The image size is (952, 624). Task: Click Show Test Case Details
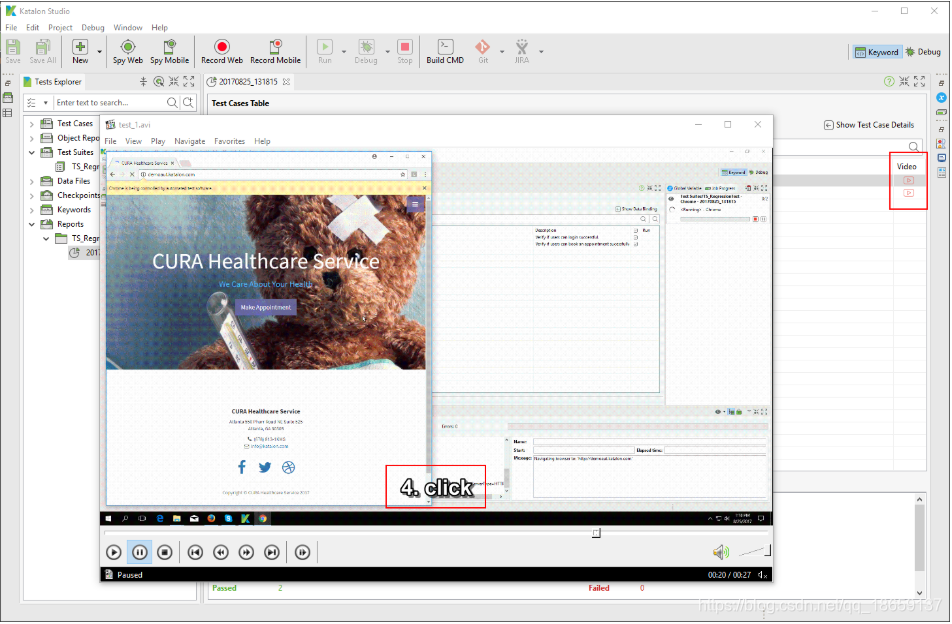tap(869, 125)
